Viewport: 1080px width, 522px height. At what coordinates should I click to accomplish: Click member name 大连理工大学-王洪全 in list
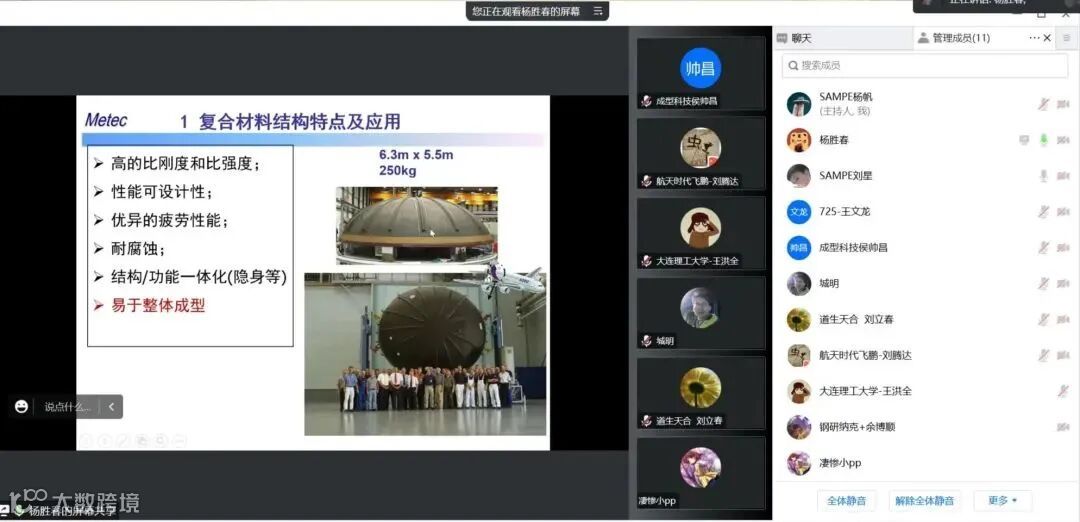click(866, 390)
